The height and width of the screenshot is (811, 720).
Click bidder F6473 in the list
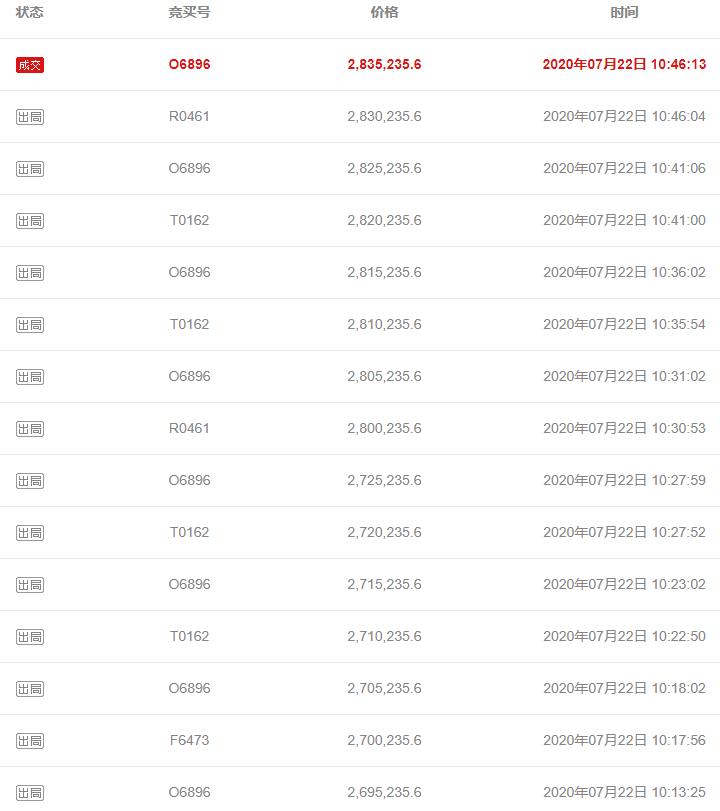(189, 741)
